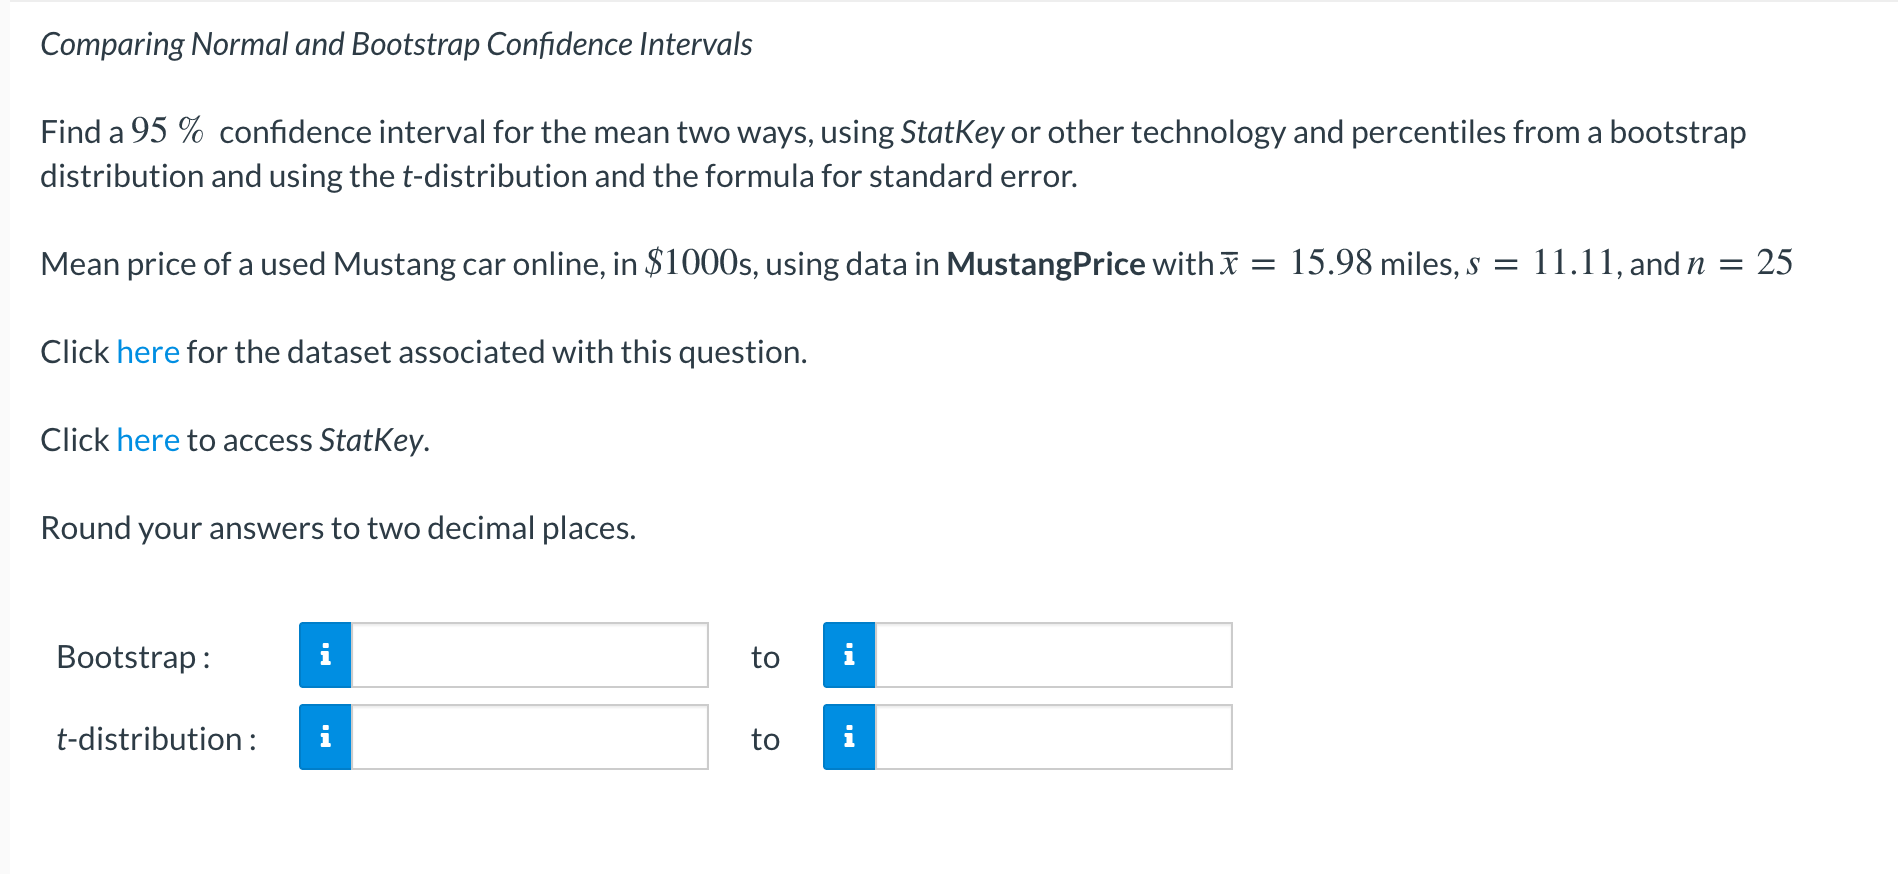This screenshot has width=1898, height=874.
Task: Click the StatKey dataset link text
Action: 147,440
